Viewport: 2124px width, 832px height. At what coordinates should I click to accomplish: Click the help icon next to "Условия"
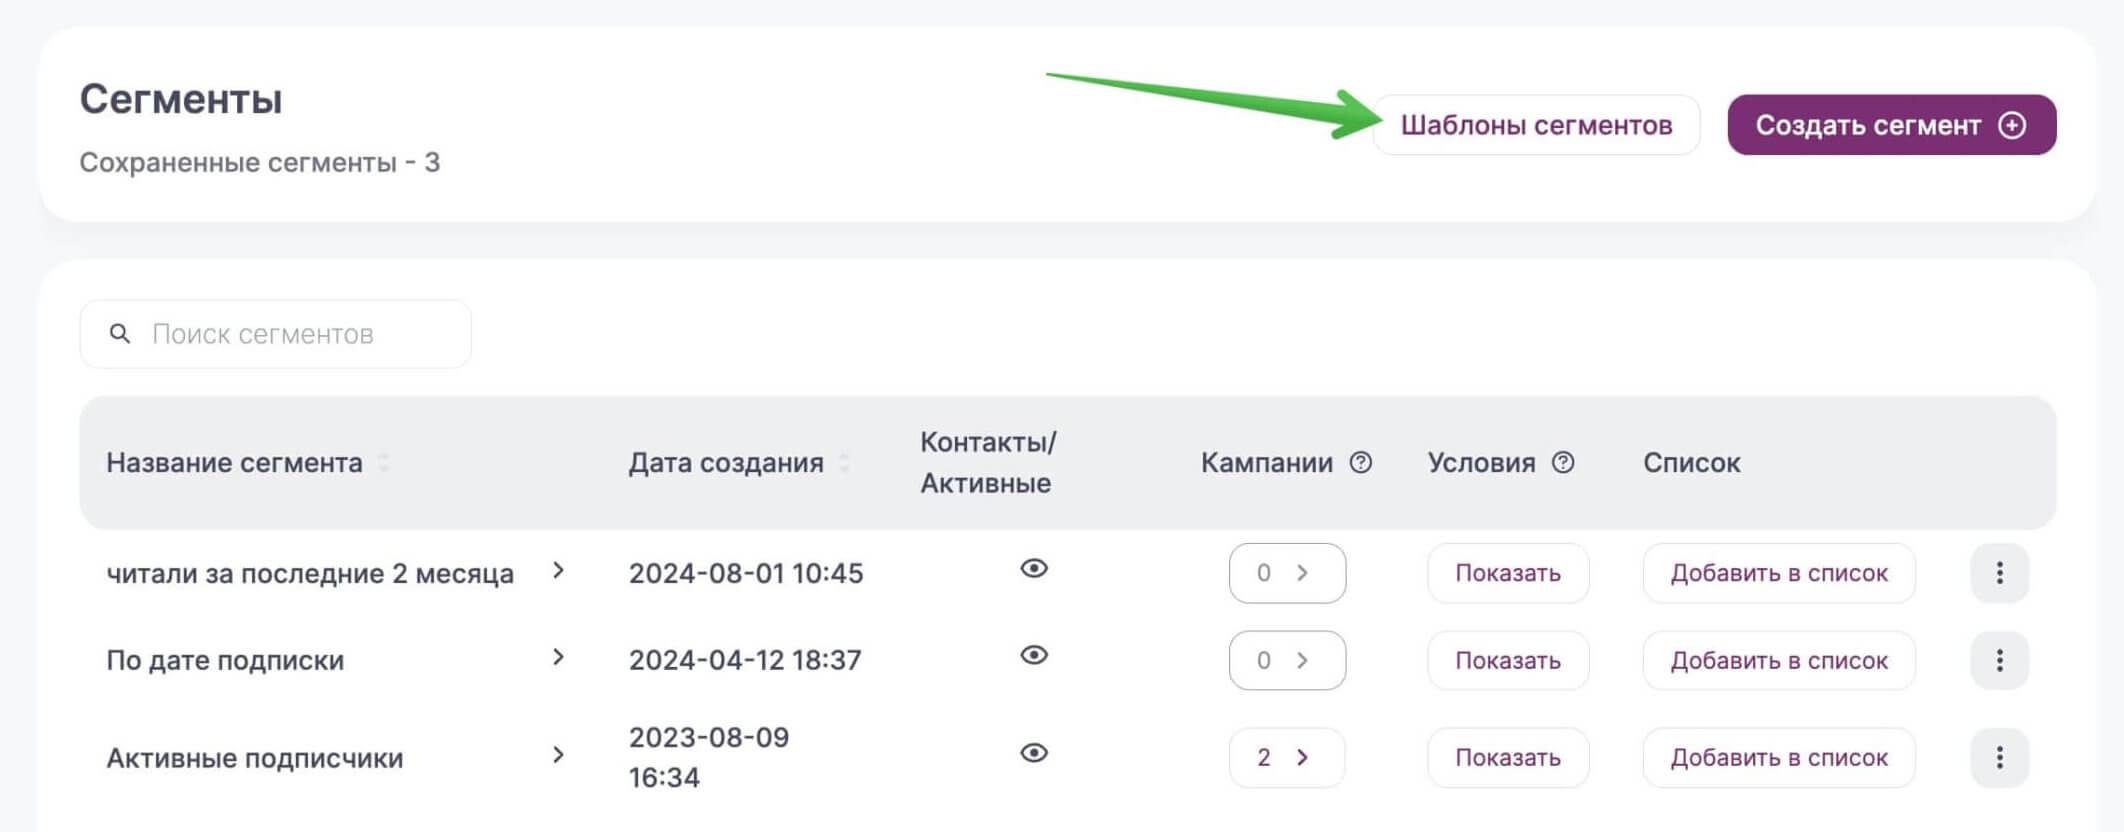pos(1563,463)
